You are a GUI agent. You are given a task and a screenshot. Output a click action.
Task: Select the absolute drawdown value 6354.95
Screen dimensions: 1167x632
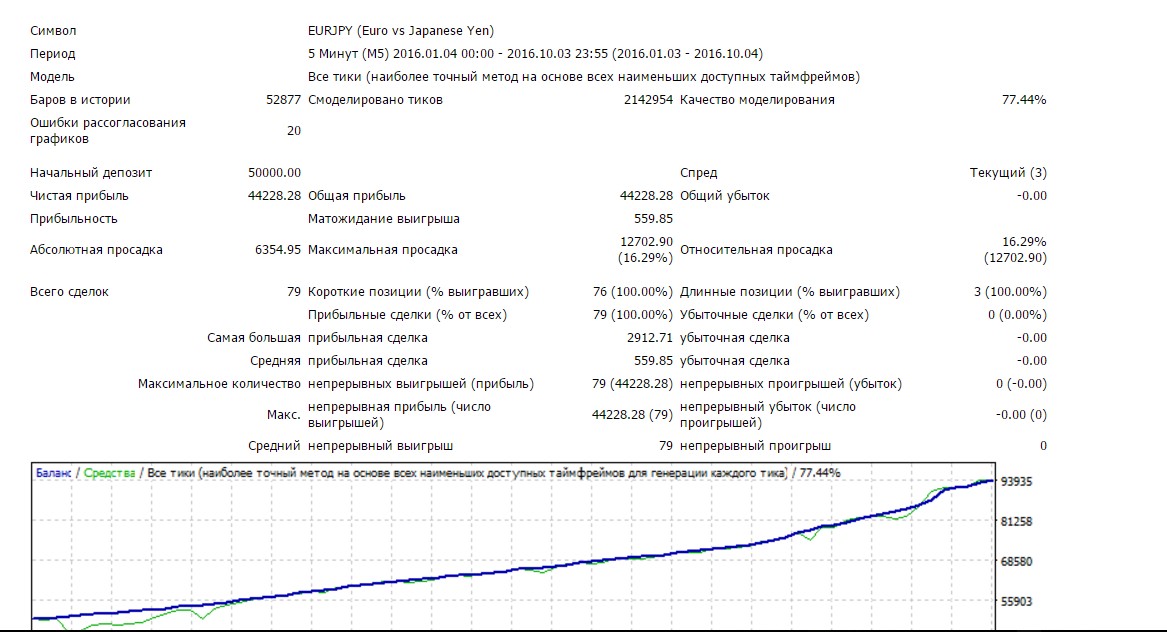[278, 250]
